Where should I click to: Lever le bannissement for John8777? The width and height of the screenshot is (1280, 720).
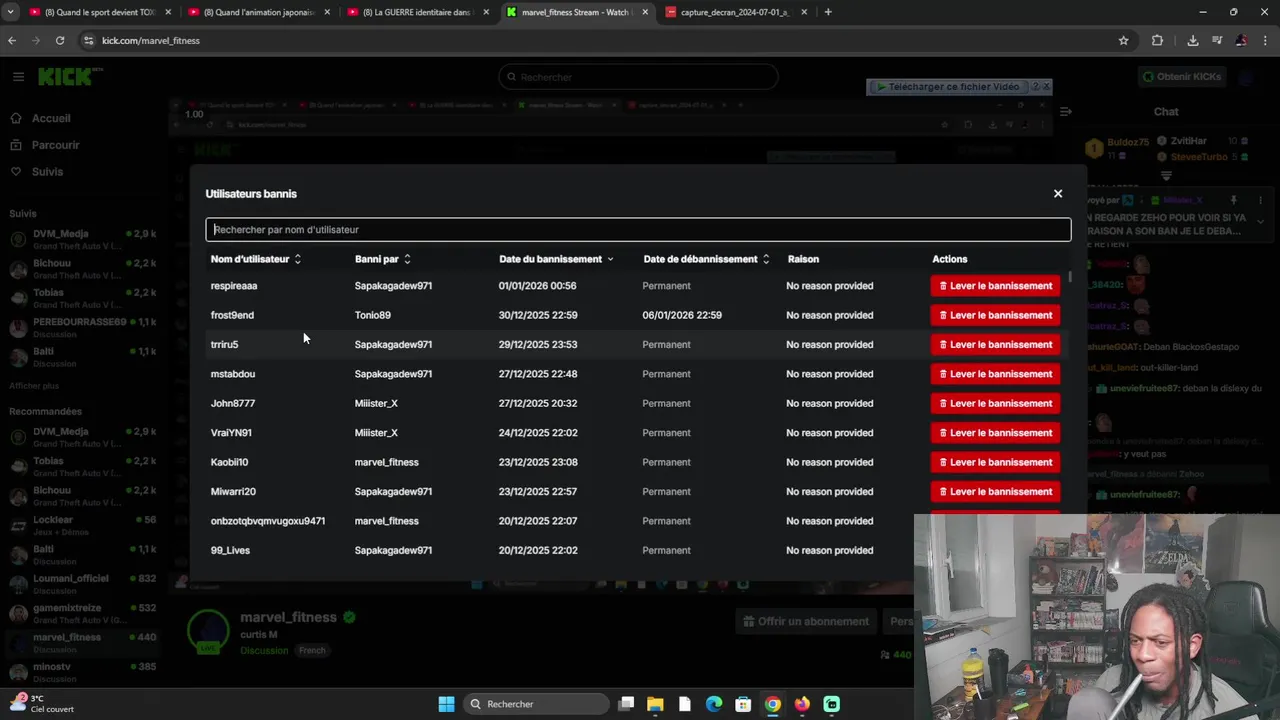[995, 403]
